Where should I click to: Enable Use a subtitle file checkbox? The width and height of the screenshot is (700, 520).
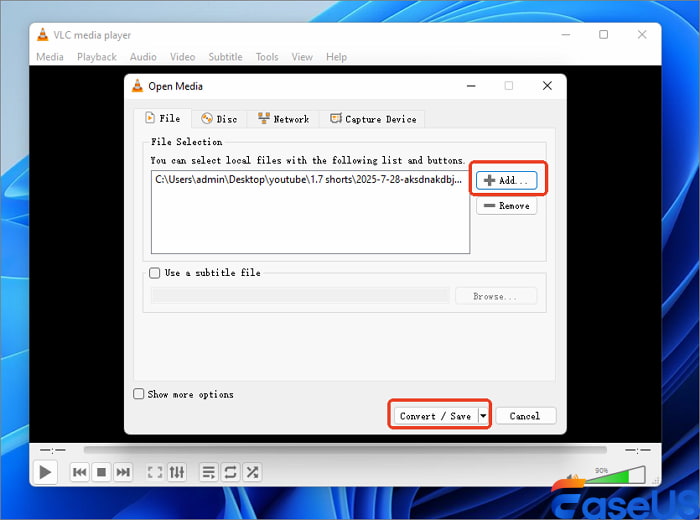[x=154, y=273]
